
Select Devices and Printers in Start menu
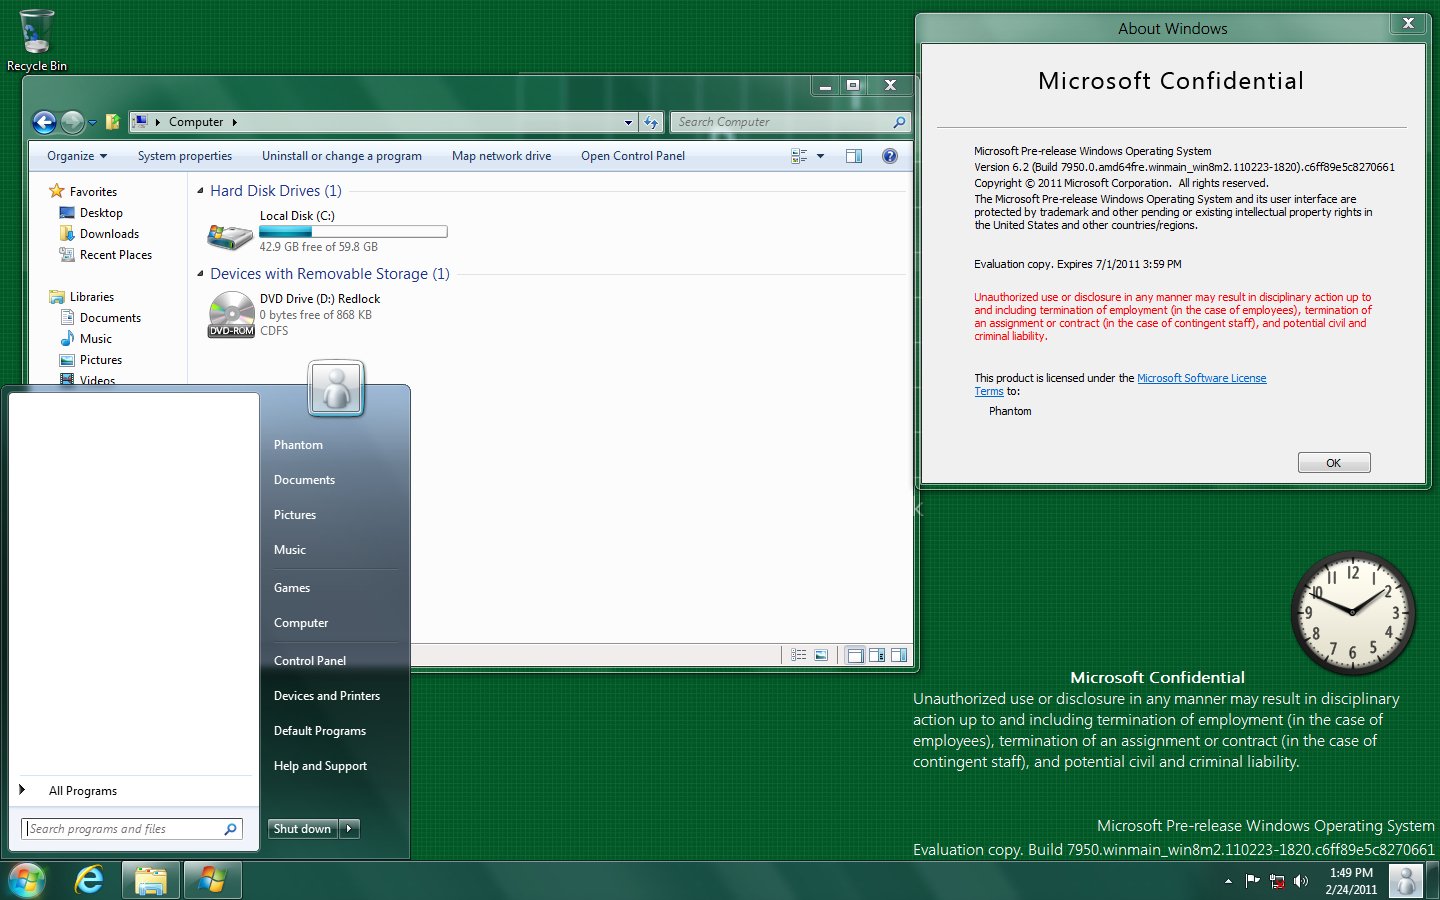tap(326, 696)
